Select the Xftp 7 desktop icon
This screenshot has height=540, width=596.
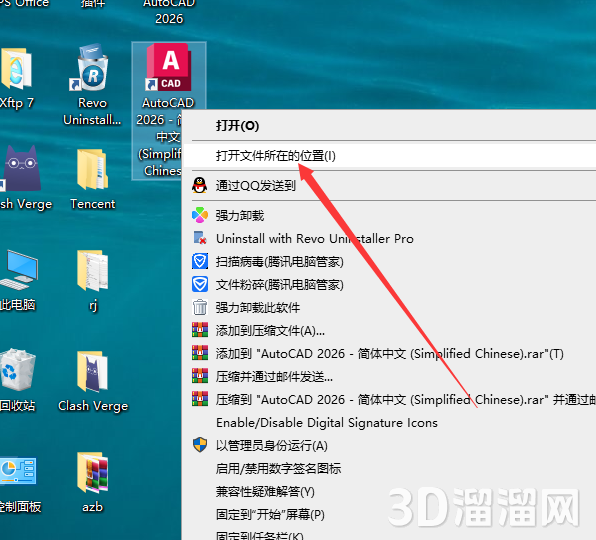tap(17, 68)
